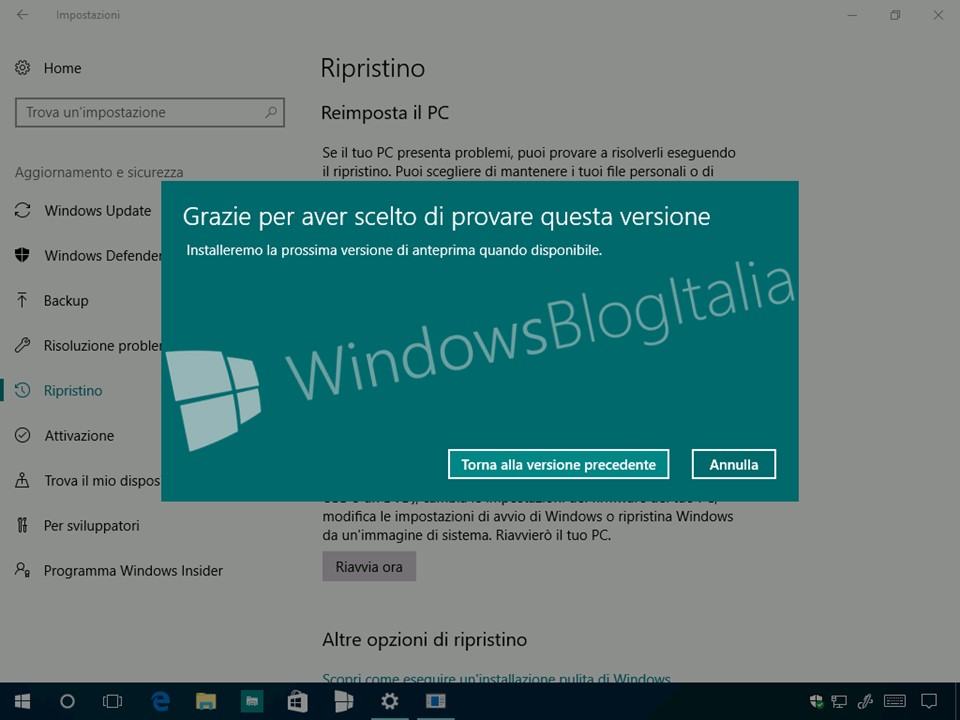Click the wrench troubleshooting icon
The image size is (960, 720).
pyautogui.click(x=23, y=345)
